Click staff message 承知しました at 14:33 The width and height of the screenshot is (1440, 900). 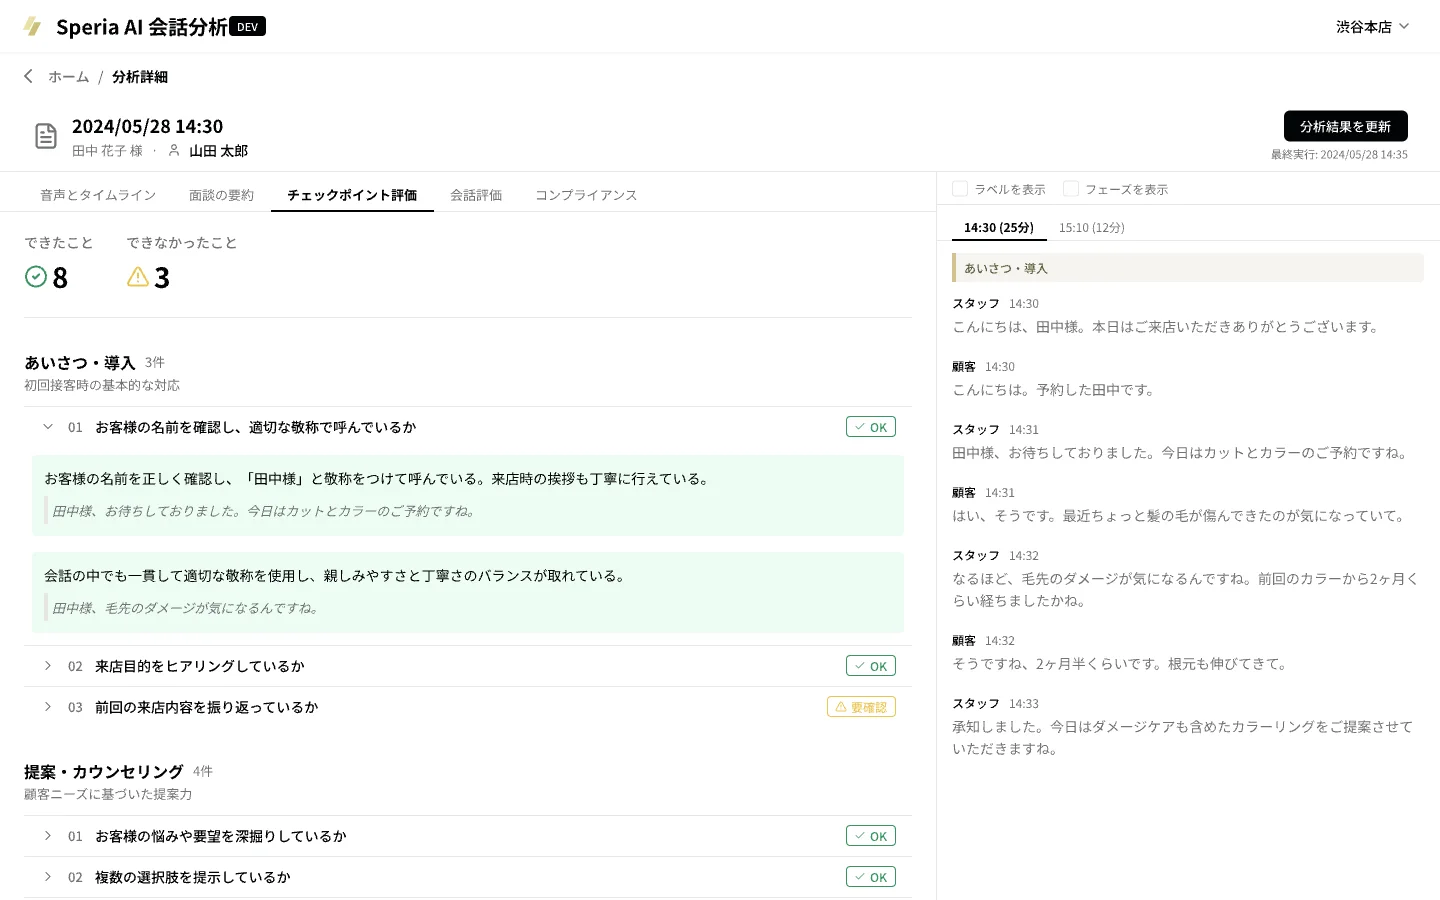tap(1183, 738)
